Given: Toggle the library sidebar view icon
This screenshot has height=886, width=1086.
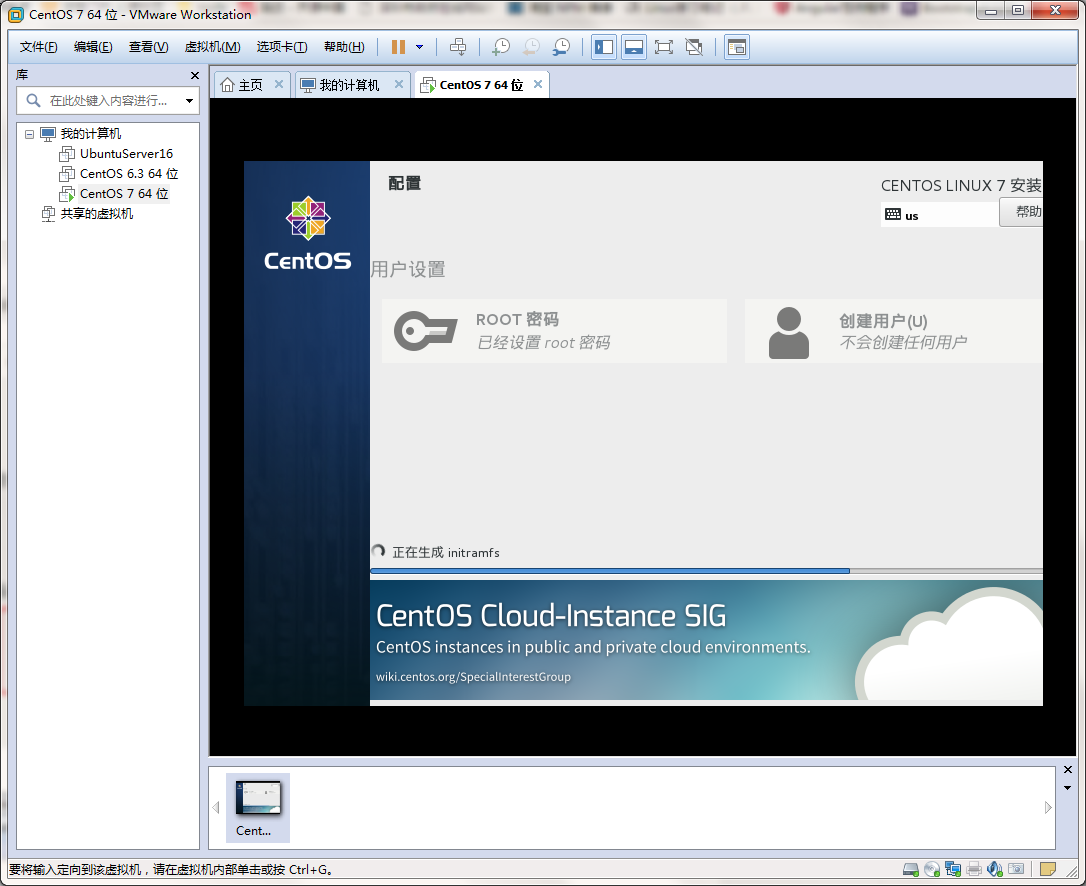Looking at the screenshot, I should point(604,47).
